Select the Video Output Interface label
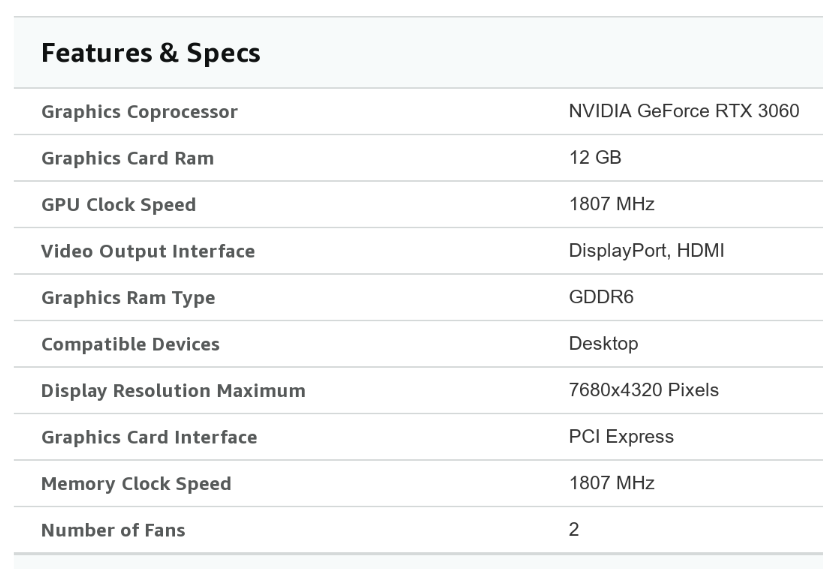 click(x=148, y=251)
